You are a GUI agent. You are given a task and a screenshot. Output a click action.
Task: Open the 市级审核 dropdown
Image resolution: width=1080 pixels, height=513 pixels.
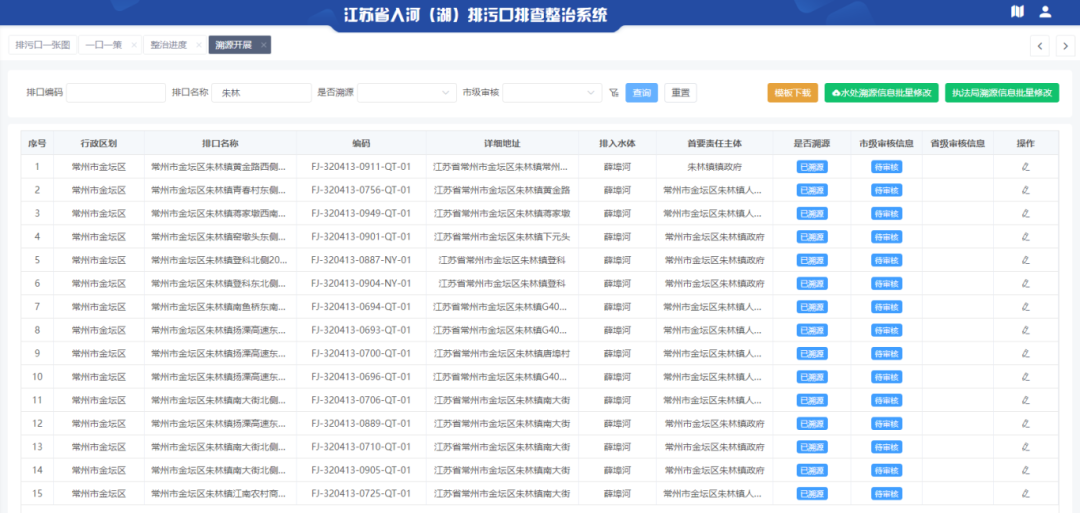click(x=552, y=92)
